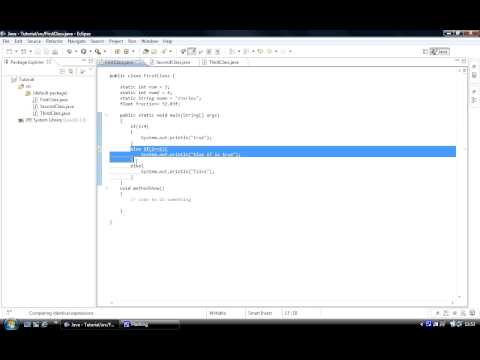The width and height of the screenshot is (480, 360).
Task: Open the Refactor menu
Action: point(54,41)
